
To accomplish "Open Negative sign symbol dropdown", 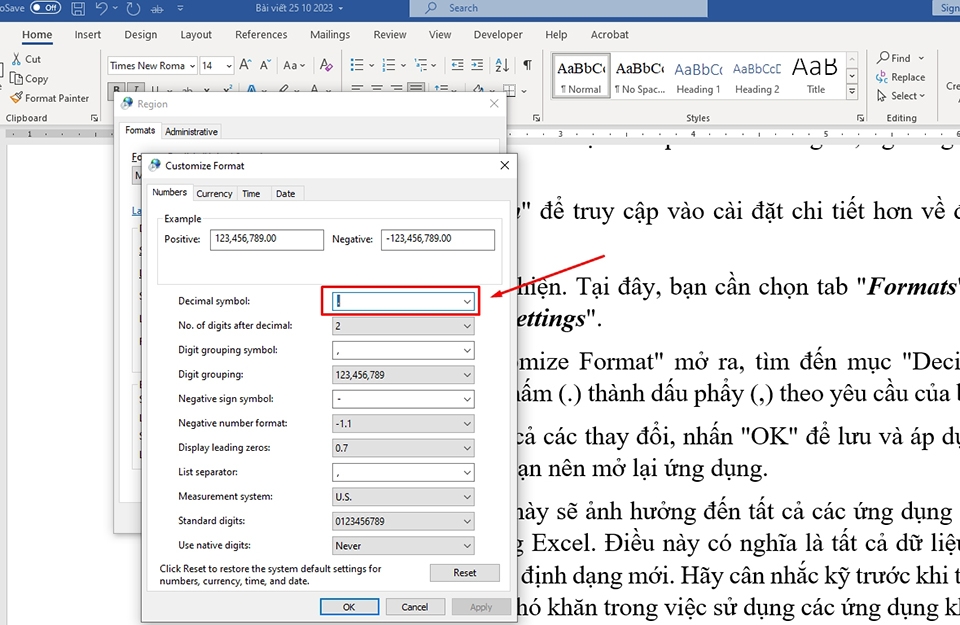I will pos(403,399).
